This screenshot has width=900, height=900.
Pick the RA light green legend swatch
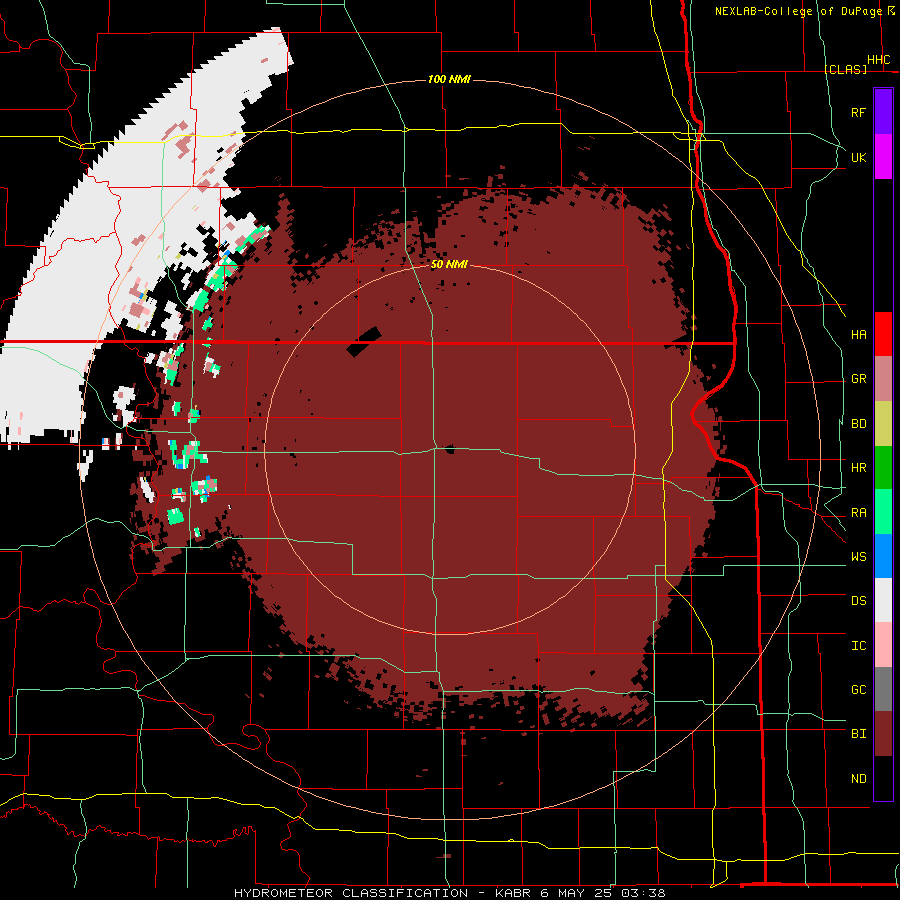[883, 512]
